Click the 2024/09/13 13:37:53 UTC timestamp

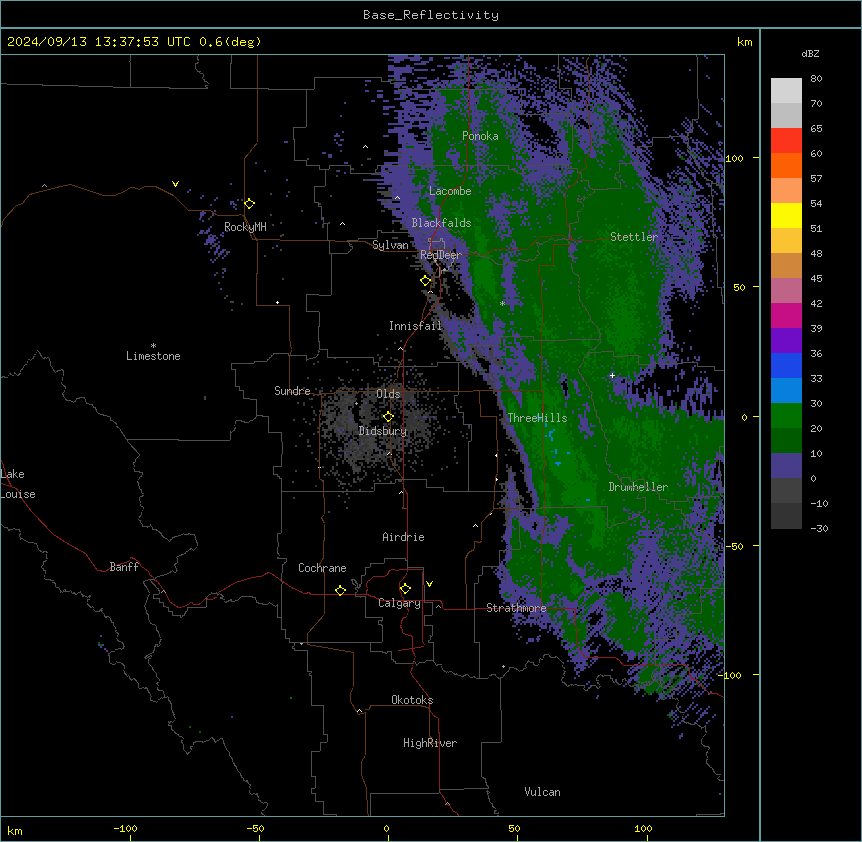tap(98, 42)
